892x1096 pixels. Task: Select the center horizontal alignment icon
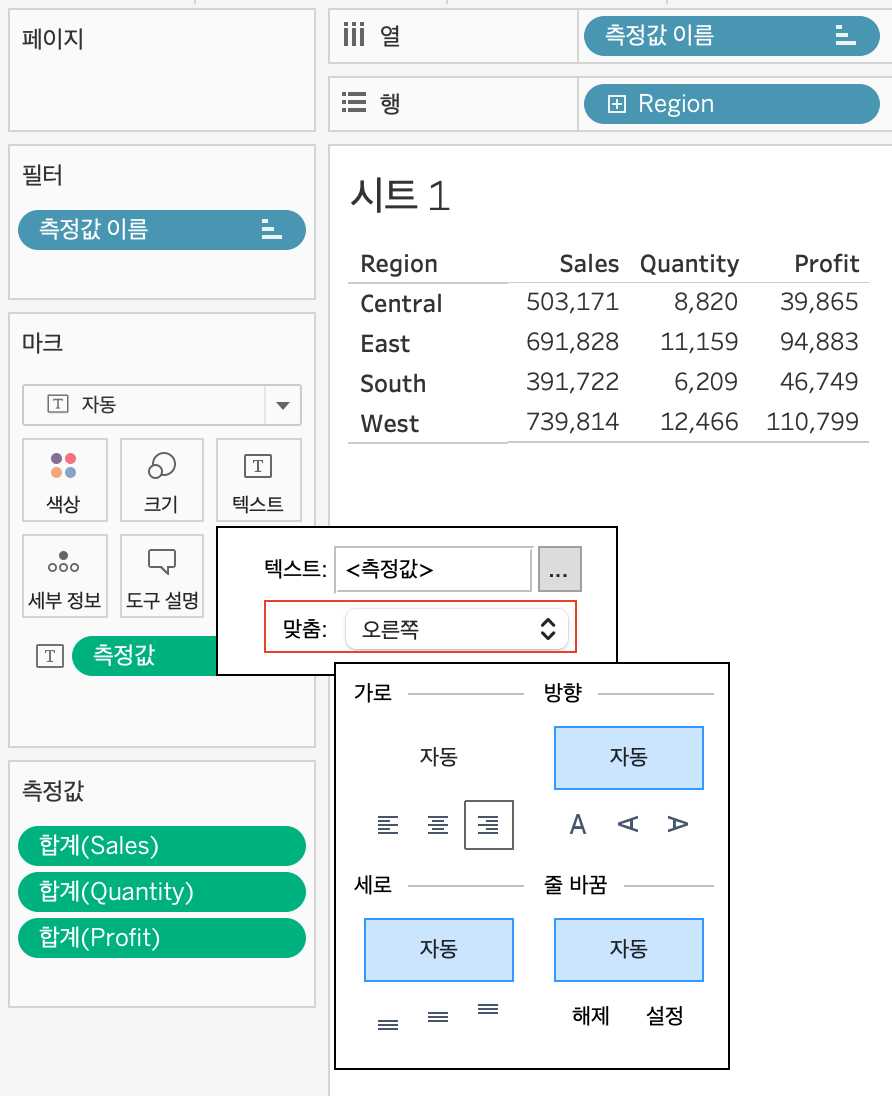pos(437,824)
